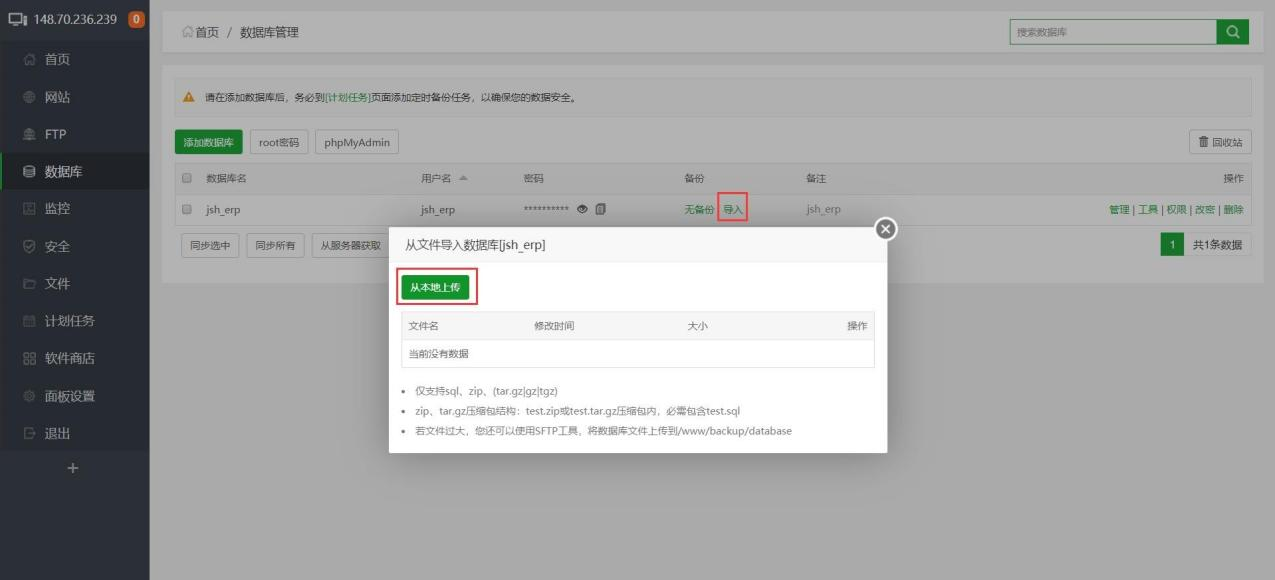Click the plus icon in sidebar
Image resolution: width=1275 pixels, height=580 pixels.
[x=73, y=467]
